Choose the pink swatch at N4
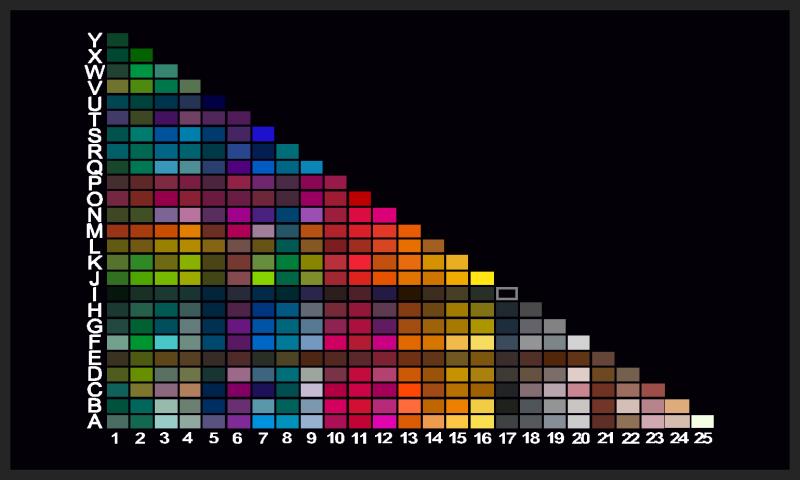This screenshot has width=800, height=480. tap(190, 215)
